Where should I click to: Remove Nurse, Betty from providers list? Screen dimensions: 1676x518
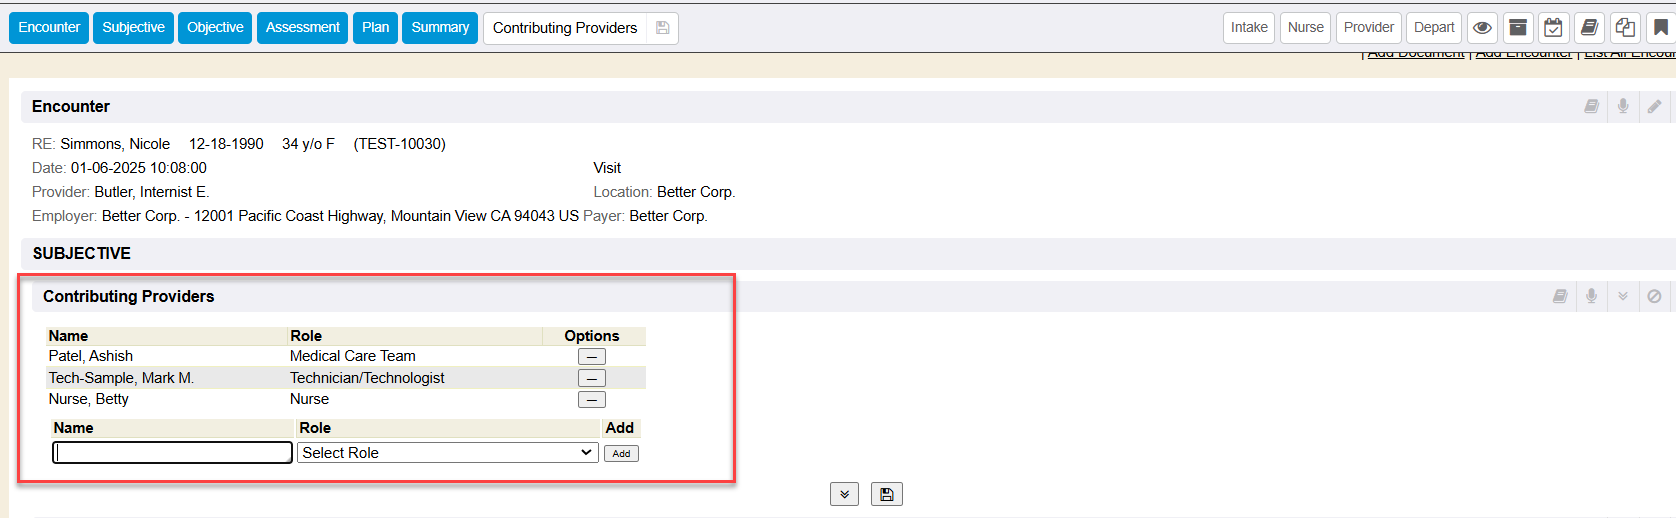(591, 400)
